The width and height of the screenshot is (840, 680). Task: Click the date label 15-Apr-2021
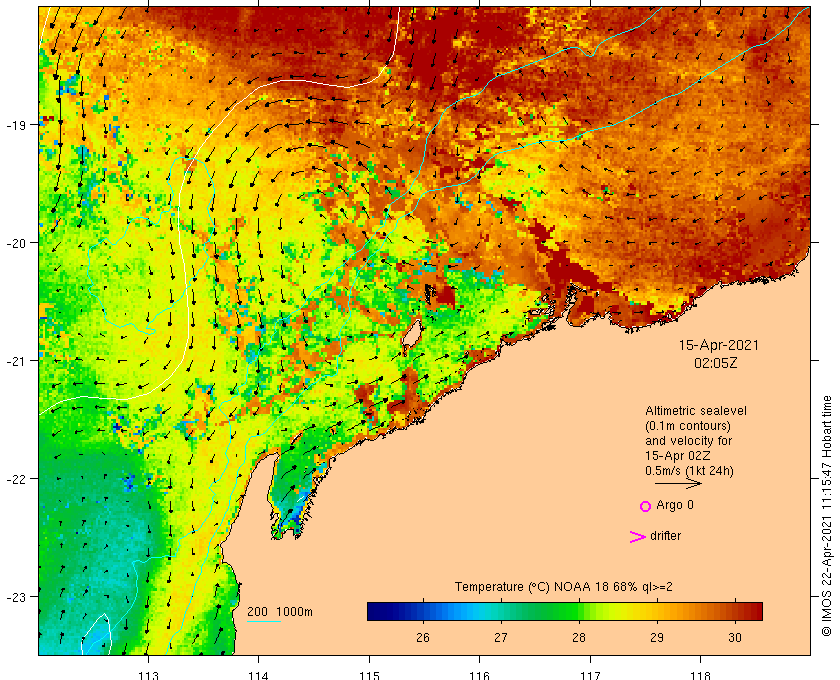[718, 345]
